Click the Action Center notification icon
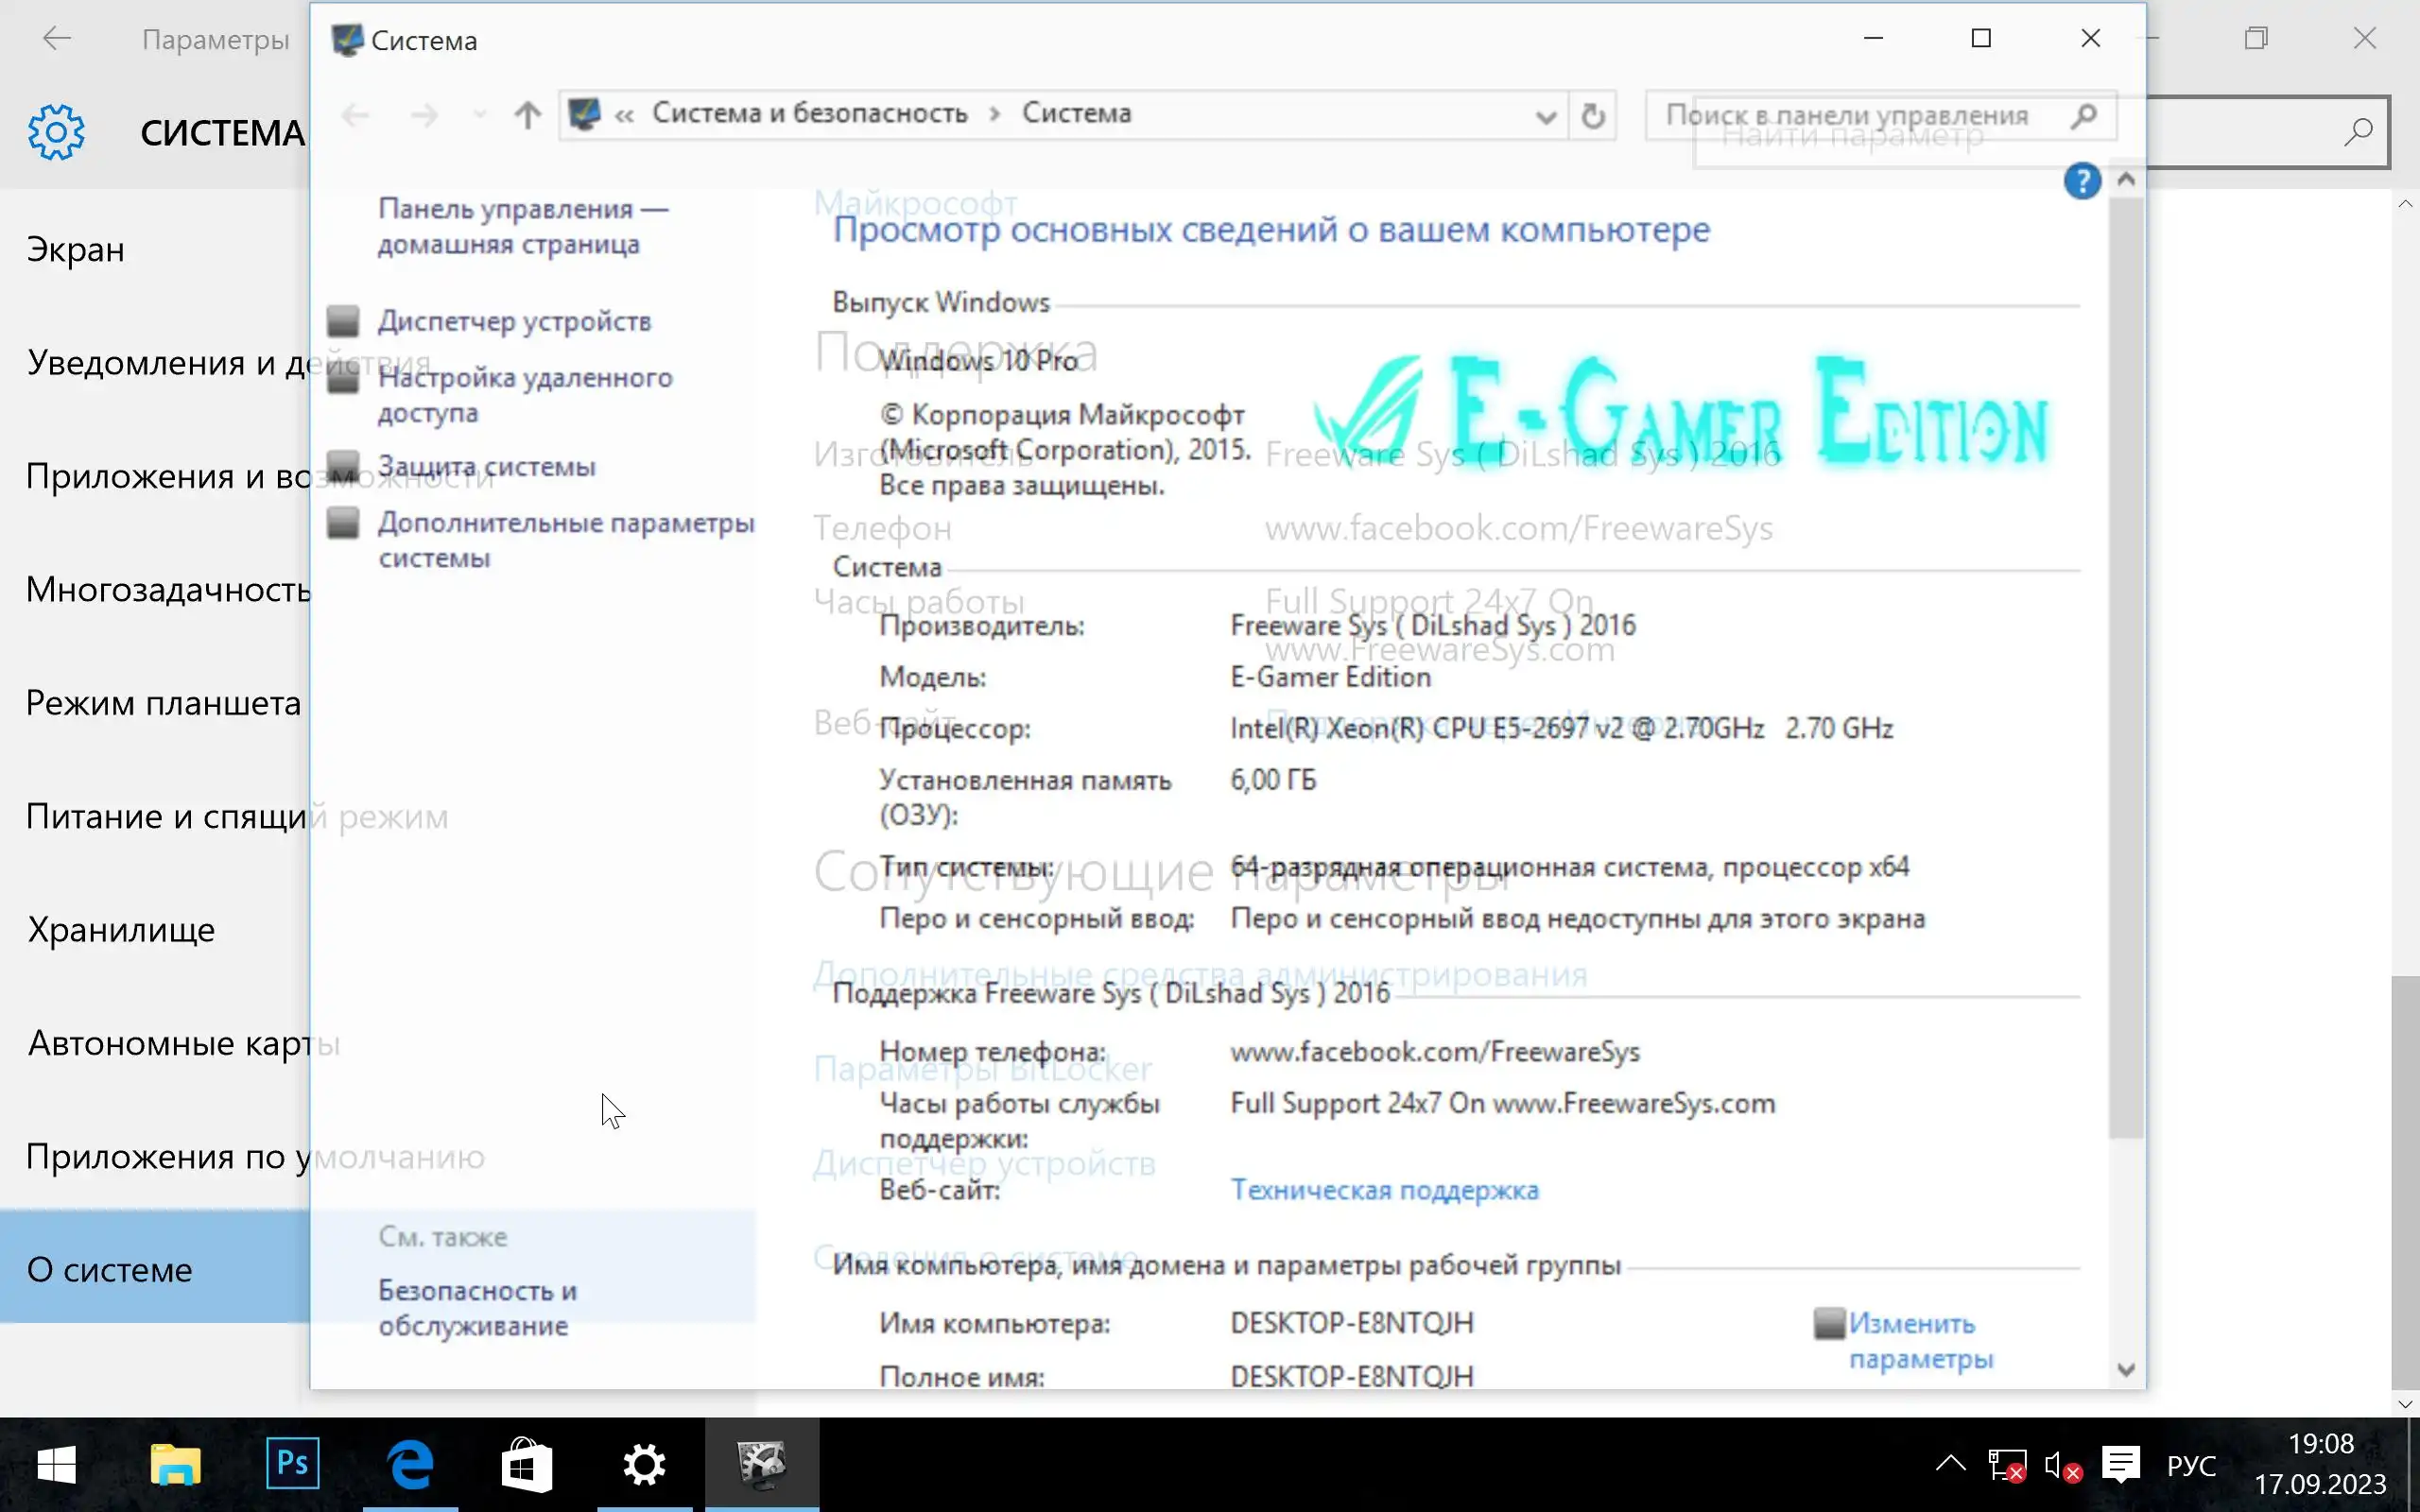 (2119, 1466)
